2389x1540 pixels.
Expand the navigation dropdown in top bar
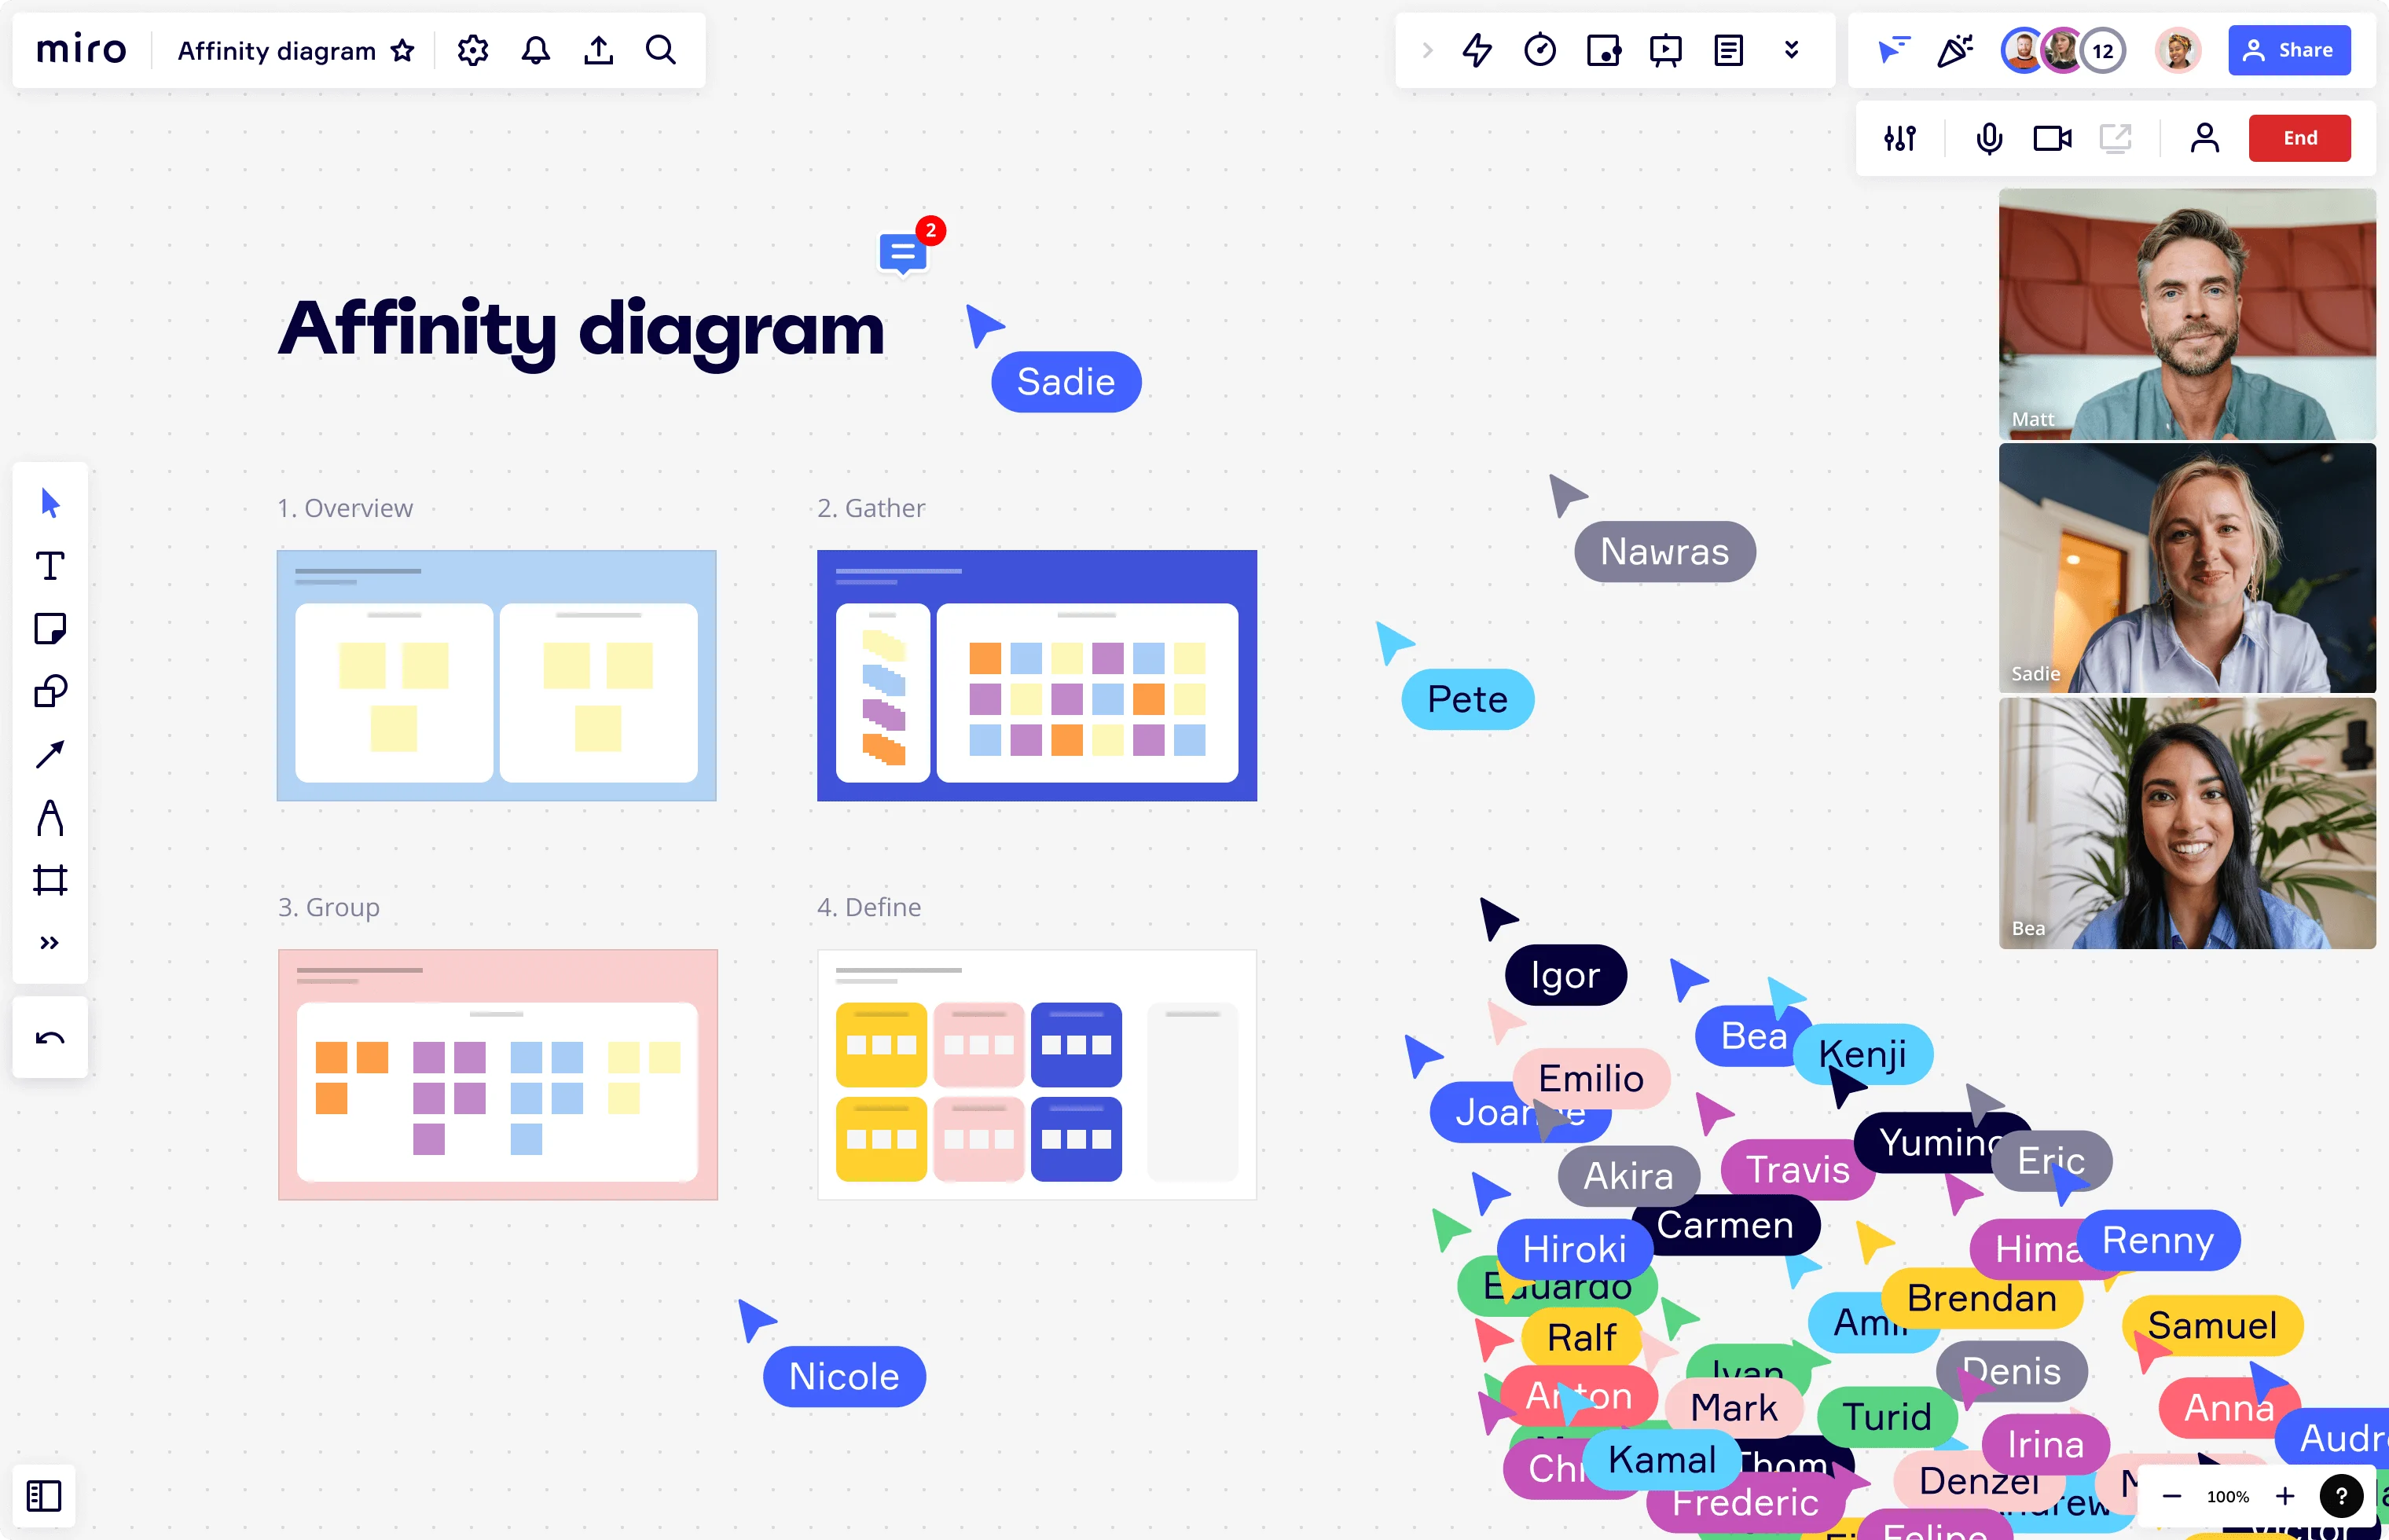(1792, 49)
